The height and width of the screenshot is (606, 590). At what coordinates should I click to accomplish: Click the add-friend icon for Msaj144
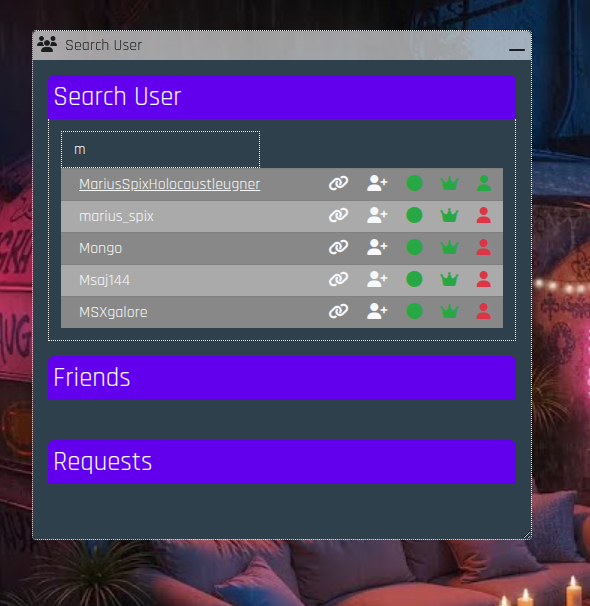pos(377,279)
